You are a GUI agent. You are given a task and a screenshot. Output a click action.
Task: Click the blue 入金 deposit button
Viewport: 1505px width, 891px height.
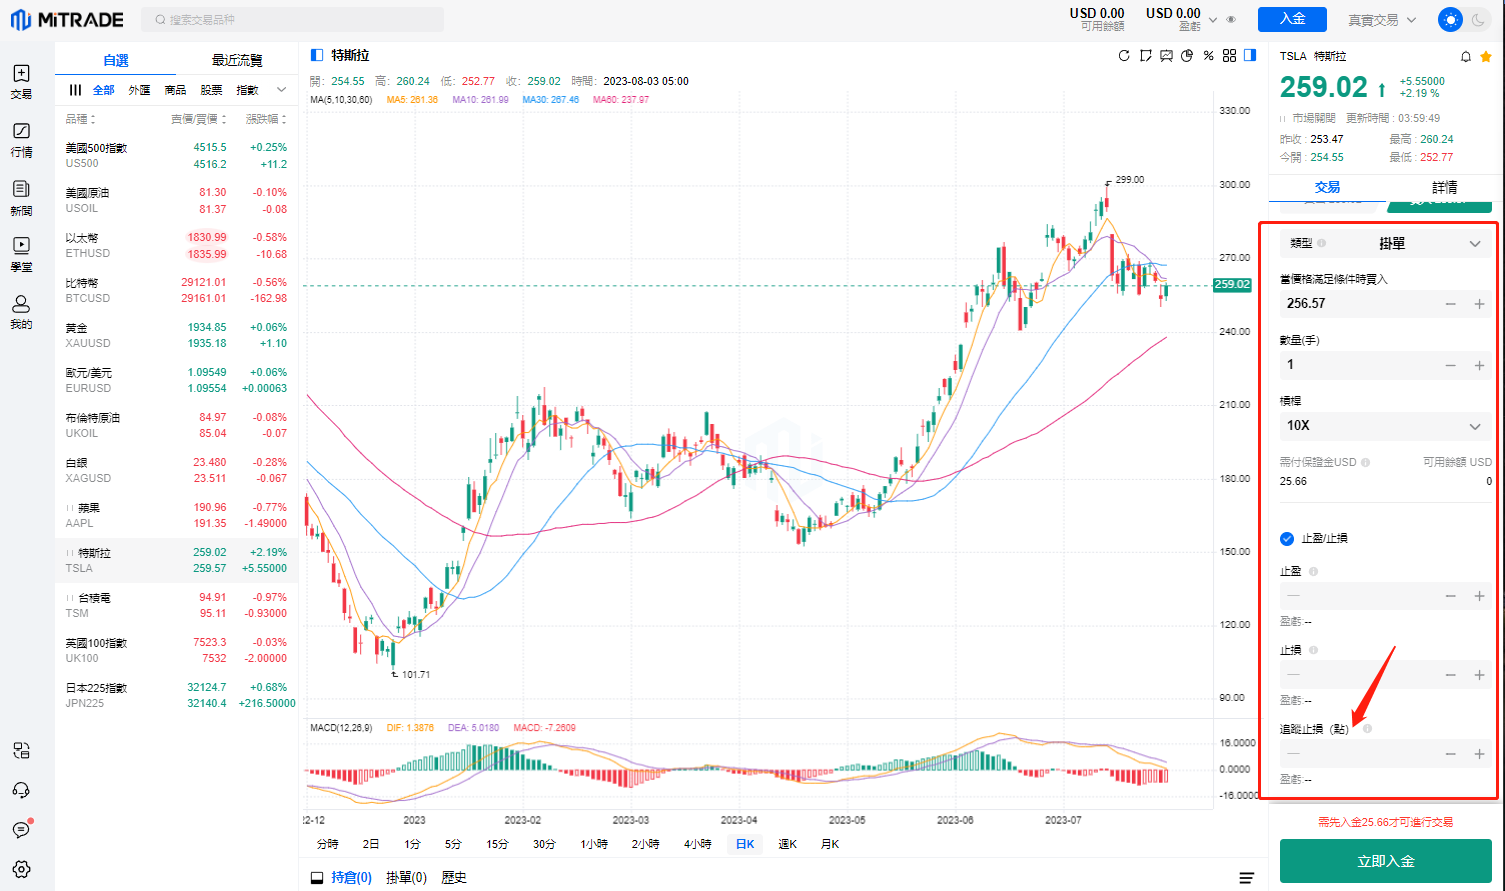coord(1292,19)
